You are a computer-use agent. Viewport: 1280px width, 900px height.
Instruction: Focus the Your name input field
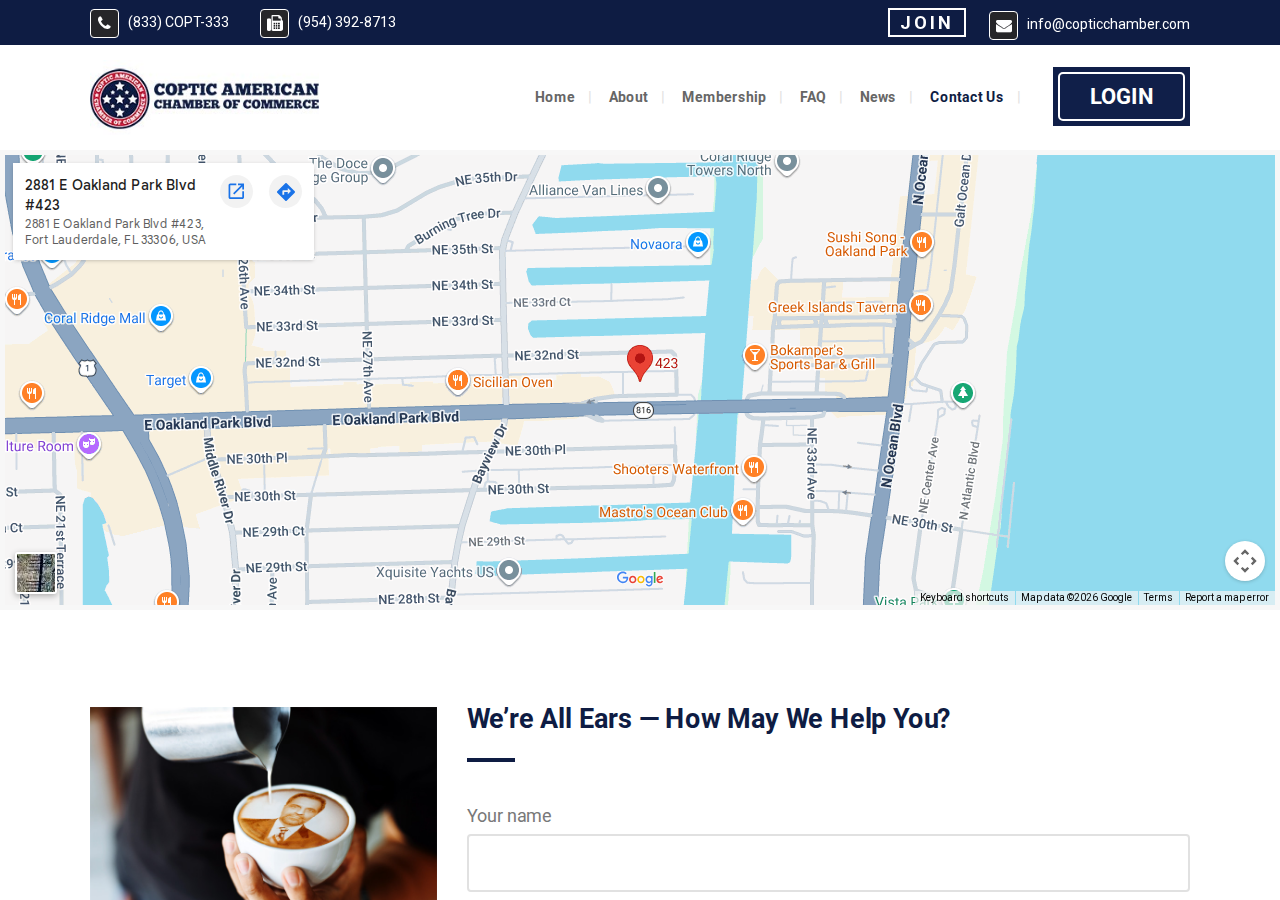pyautogui.click(x=828, y=863)
